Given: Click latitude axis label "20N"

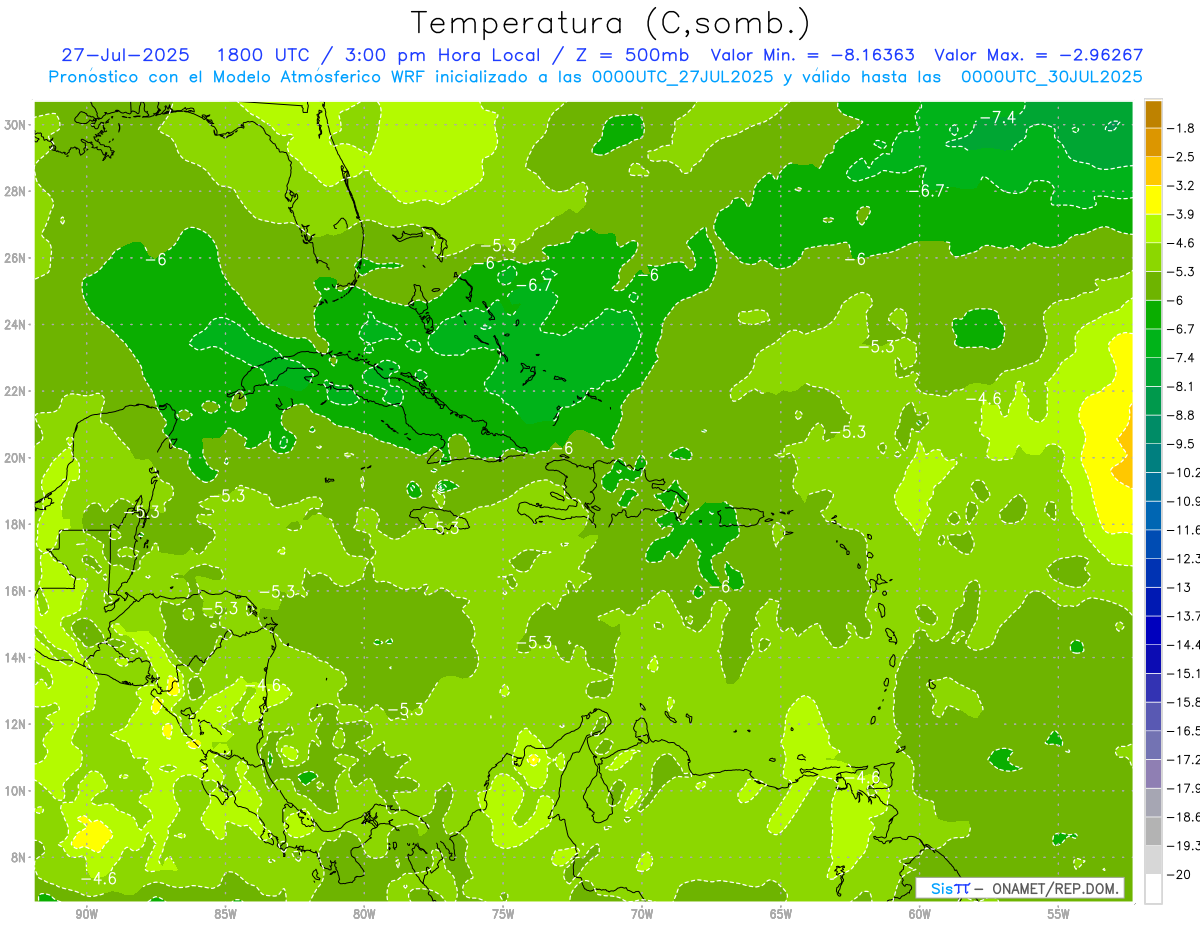Looking at the screenshot, I should 17,458.
